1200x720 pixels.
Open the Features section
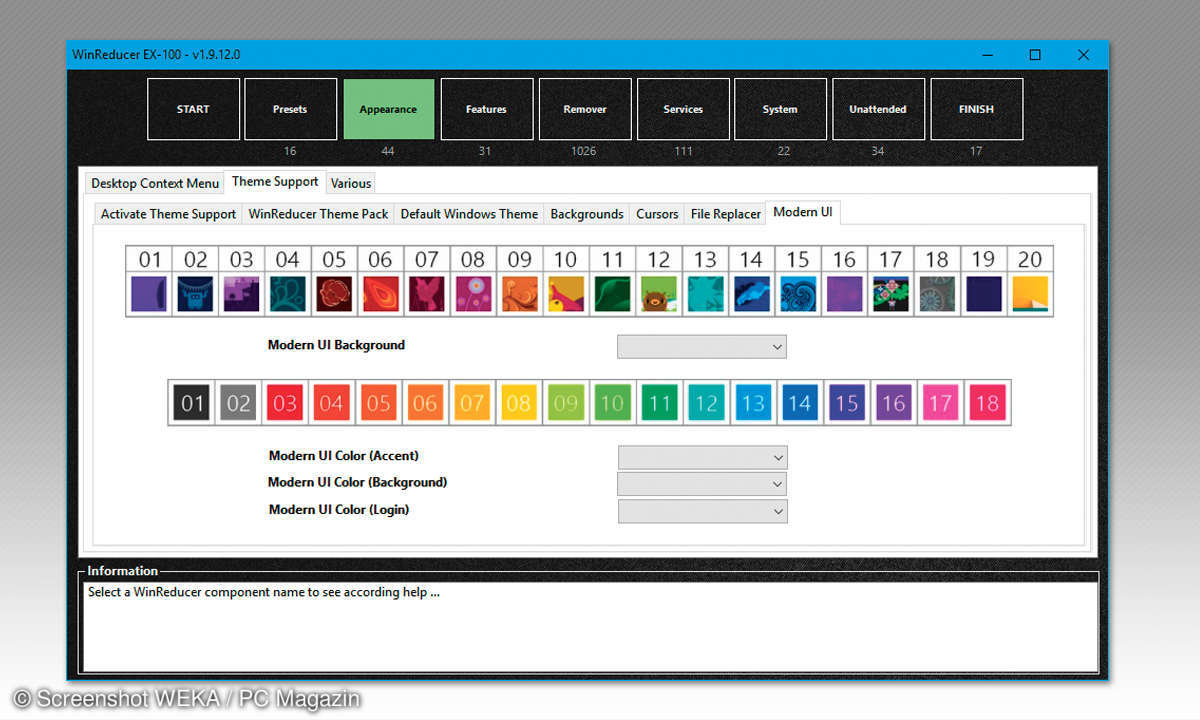coord(486,109)
